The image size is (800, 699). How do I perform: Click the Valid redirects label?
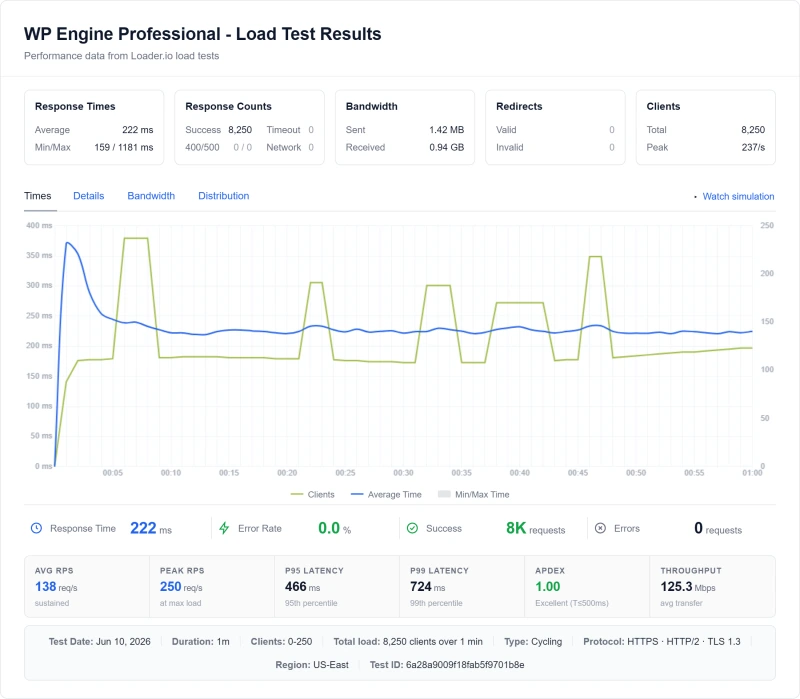point(506,130)
